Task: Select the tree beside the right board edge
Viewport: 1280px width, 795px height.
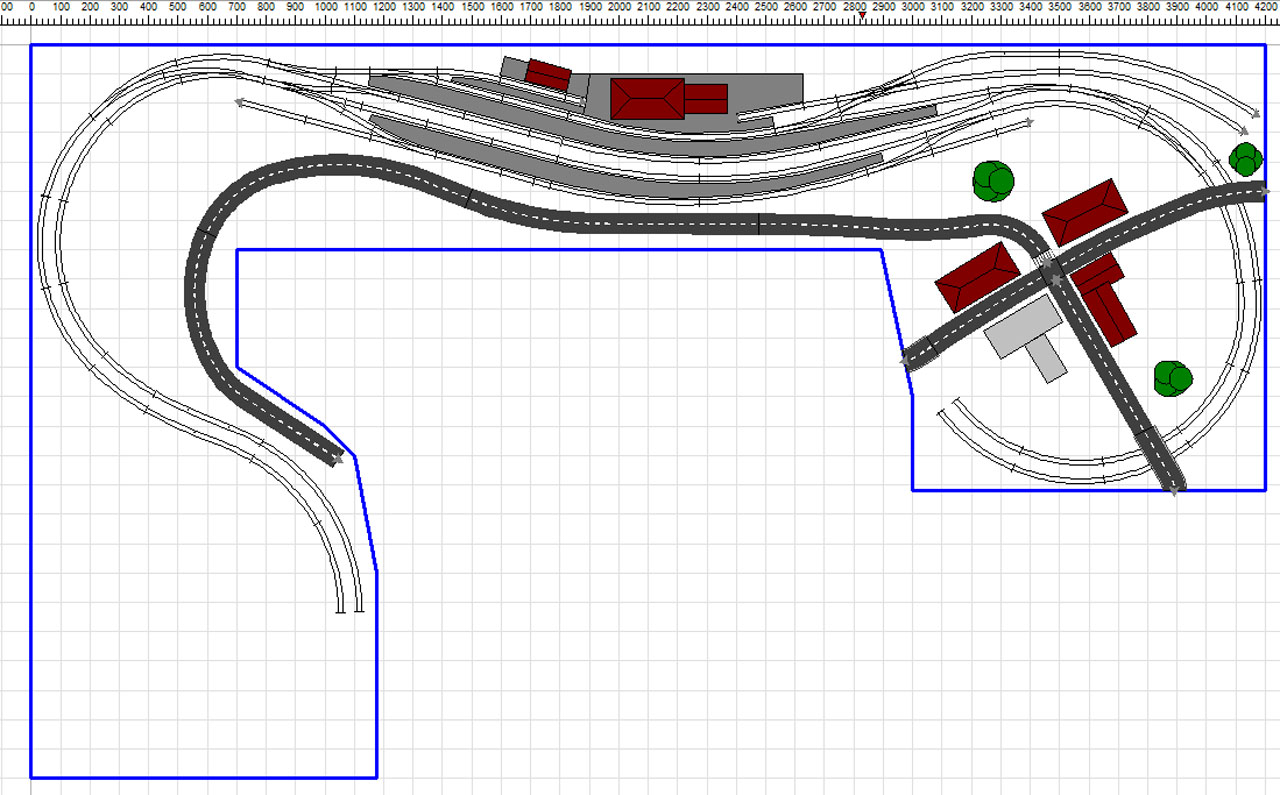Action: click(1245, 158)
